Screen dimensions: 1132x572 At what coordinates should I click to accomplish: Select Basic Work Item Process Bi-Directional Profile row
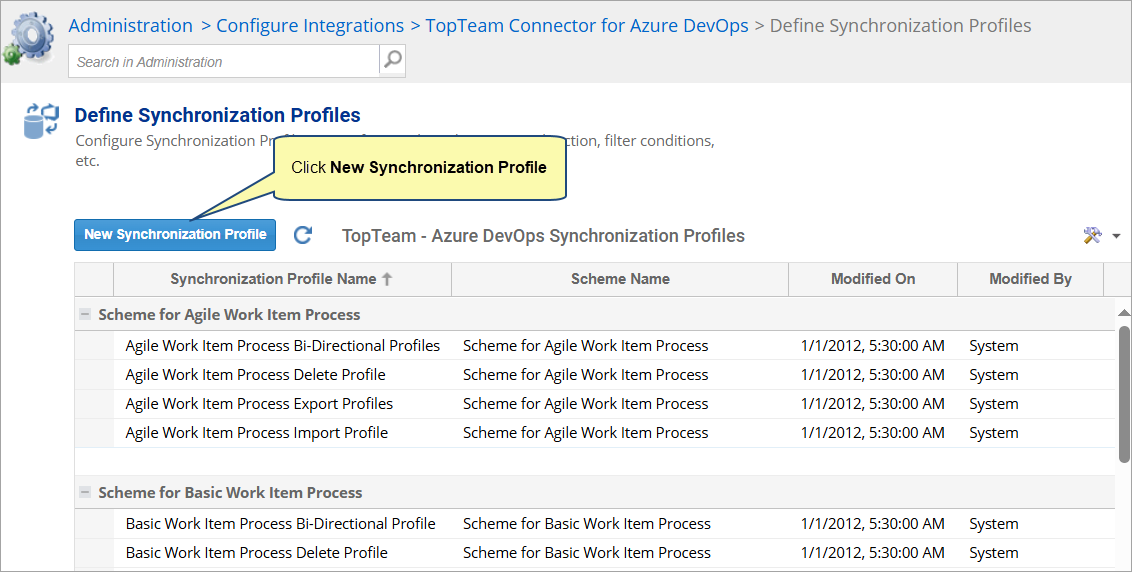point(280,524)
